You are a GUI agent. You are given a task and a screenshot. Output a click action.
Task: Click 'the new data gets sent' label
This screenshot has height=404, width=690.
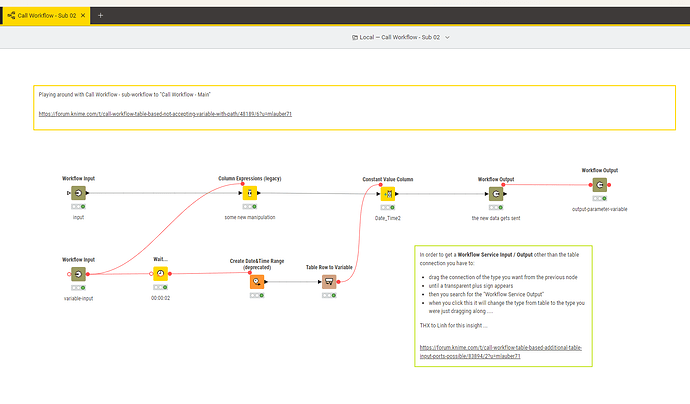click(x=496, y=218)
